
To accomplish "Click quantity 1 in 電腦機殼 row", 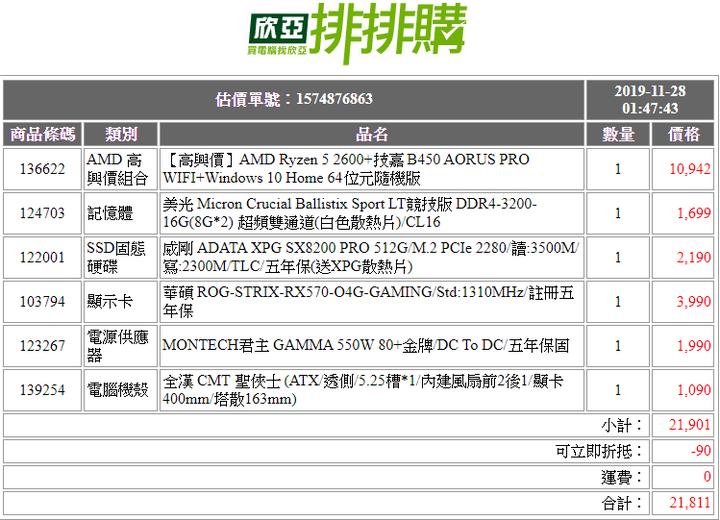I will point(618,390).
